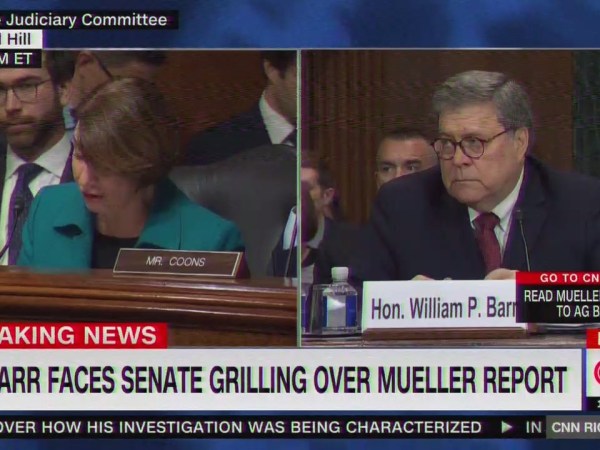The width and height of the screenshot is (600, 450).
Task: Select the right video panel of the witness
Action: click(x=450, y=198)
